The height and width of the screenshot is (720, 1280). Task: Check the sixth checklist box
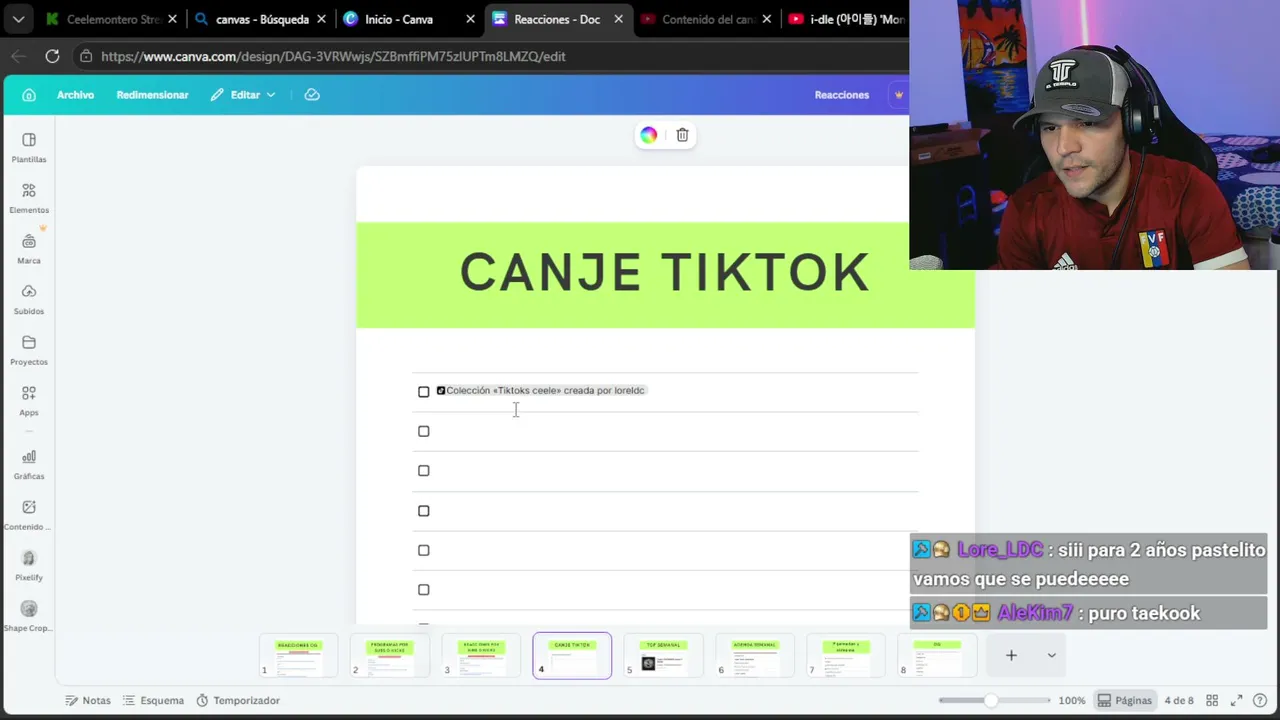point(424,590)
